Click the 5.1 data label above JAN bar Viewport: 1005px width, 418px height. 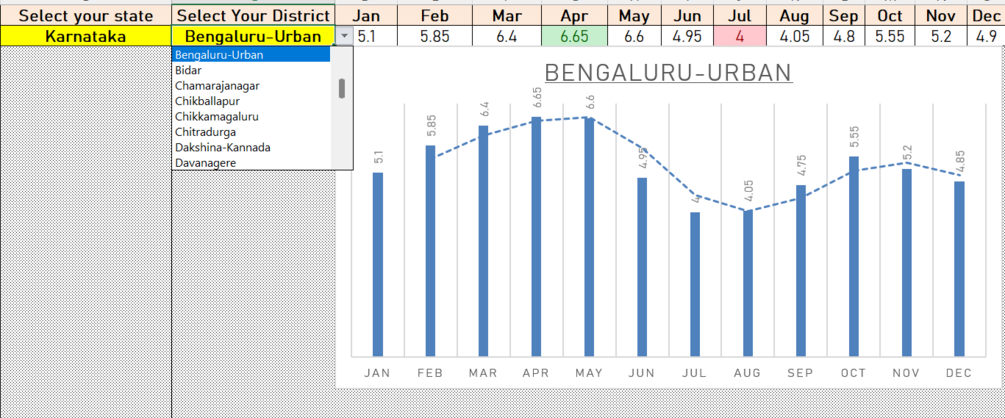(x=378, y=158)
